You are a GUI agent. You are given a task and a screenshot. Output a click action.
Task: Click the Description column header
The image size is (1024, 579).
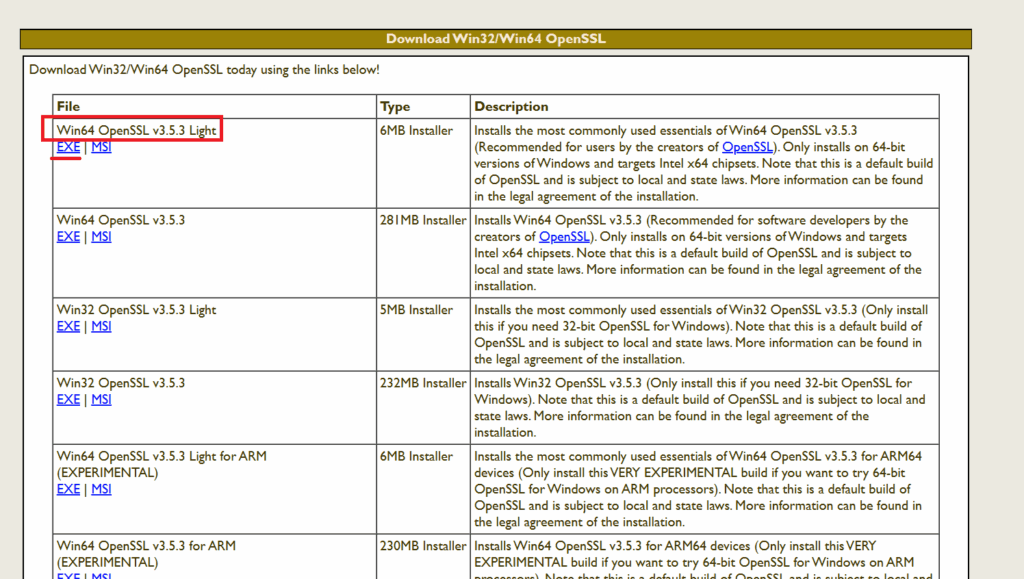511,106
